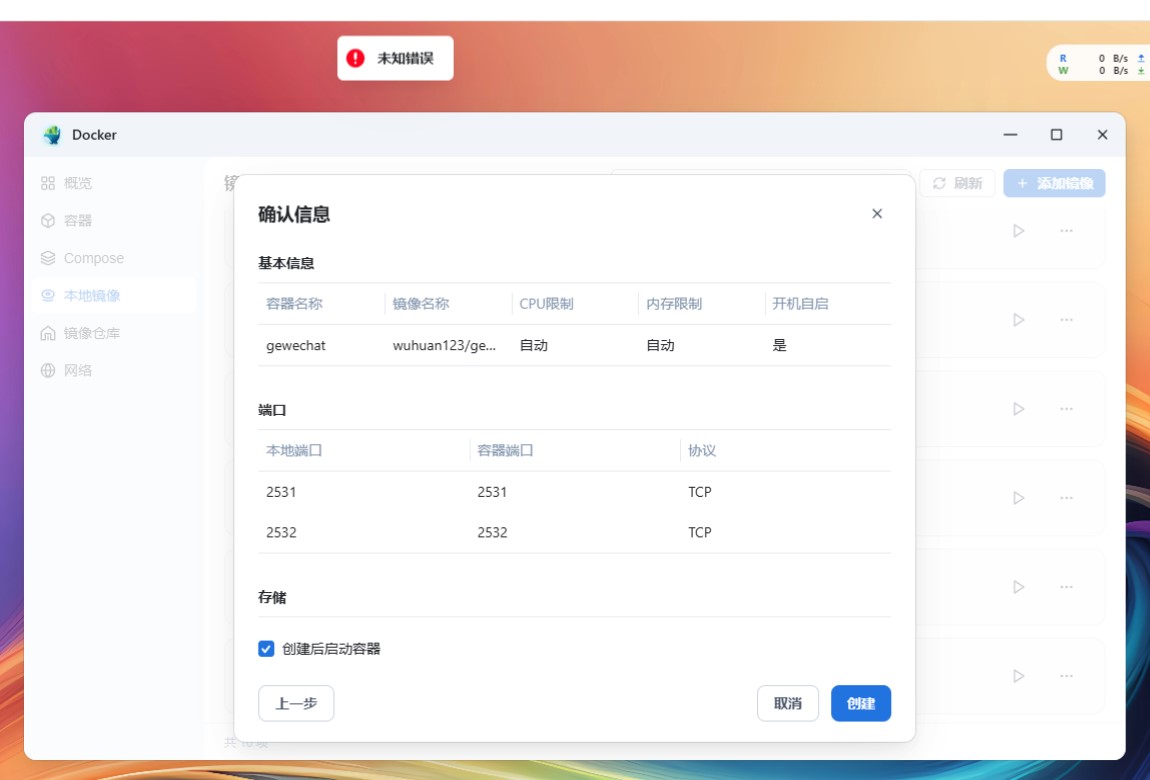1150x780 pixels.
Task: Click the 概览 grid icon
Action: [48, 183]
